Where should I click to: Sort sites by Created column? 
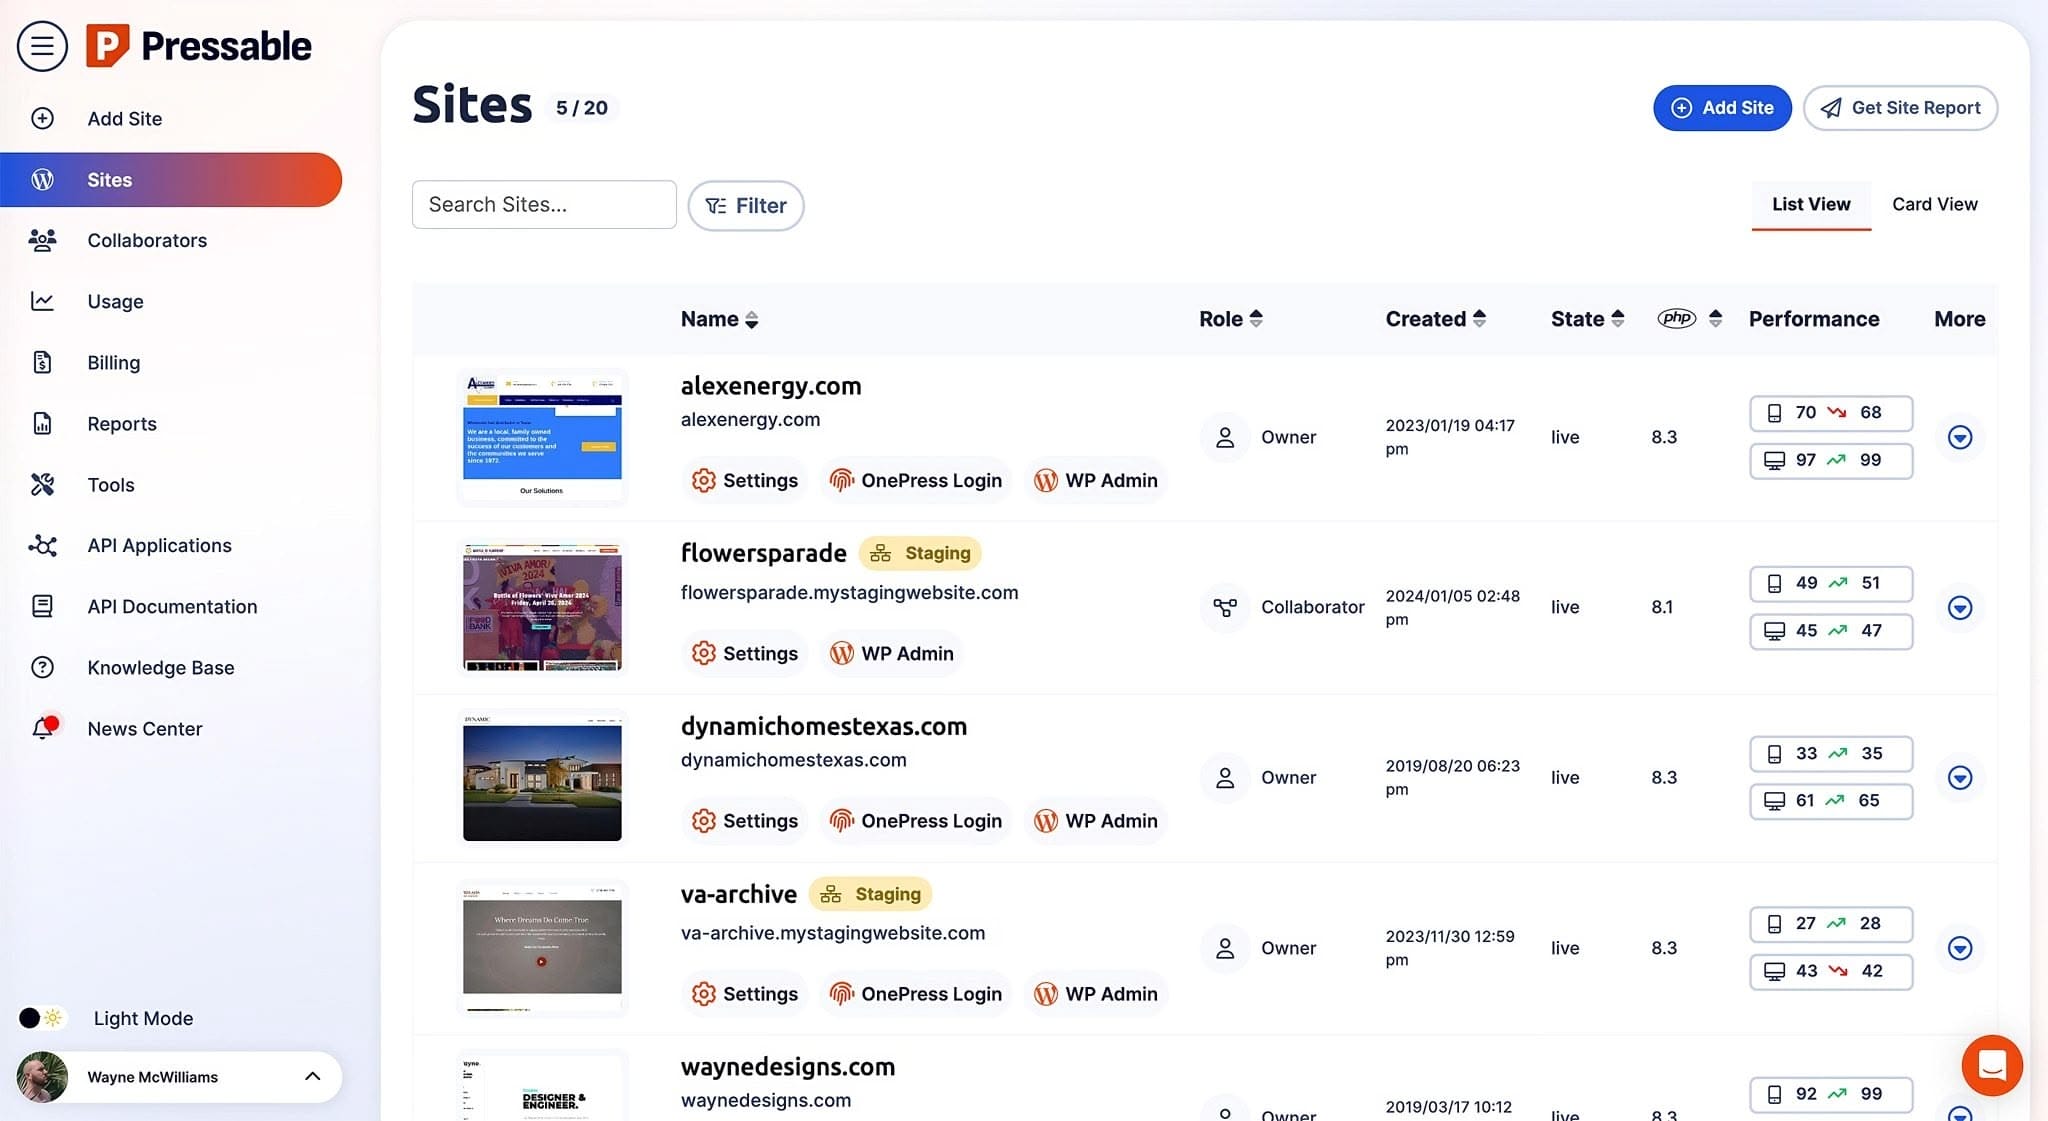pyautogui.click(x=1436, y=318)
